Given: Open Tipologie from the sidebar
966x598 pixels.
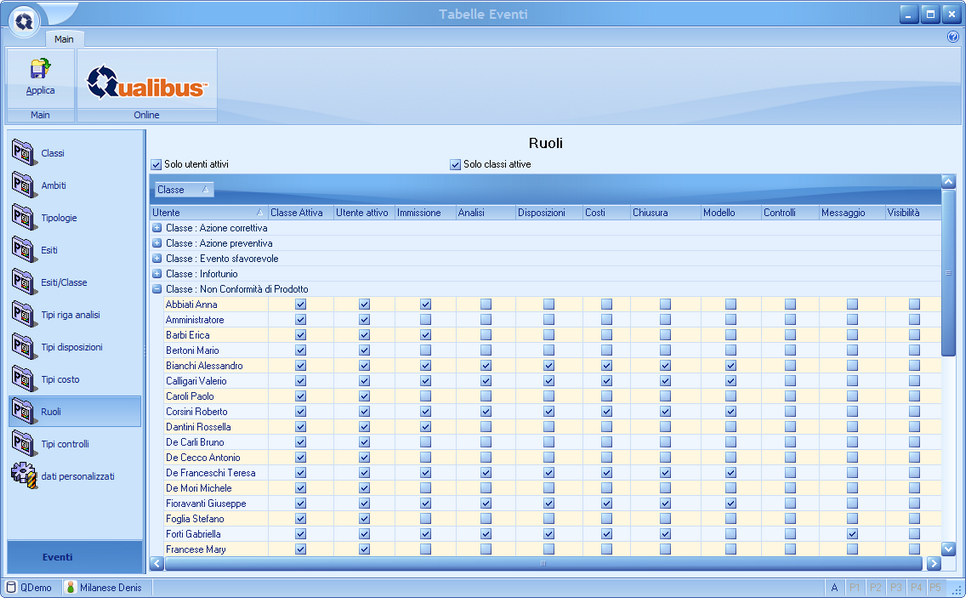Looking at the screenshot, I should [x=24, y=217].
